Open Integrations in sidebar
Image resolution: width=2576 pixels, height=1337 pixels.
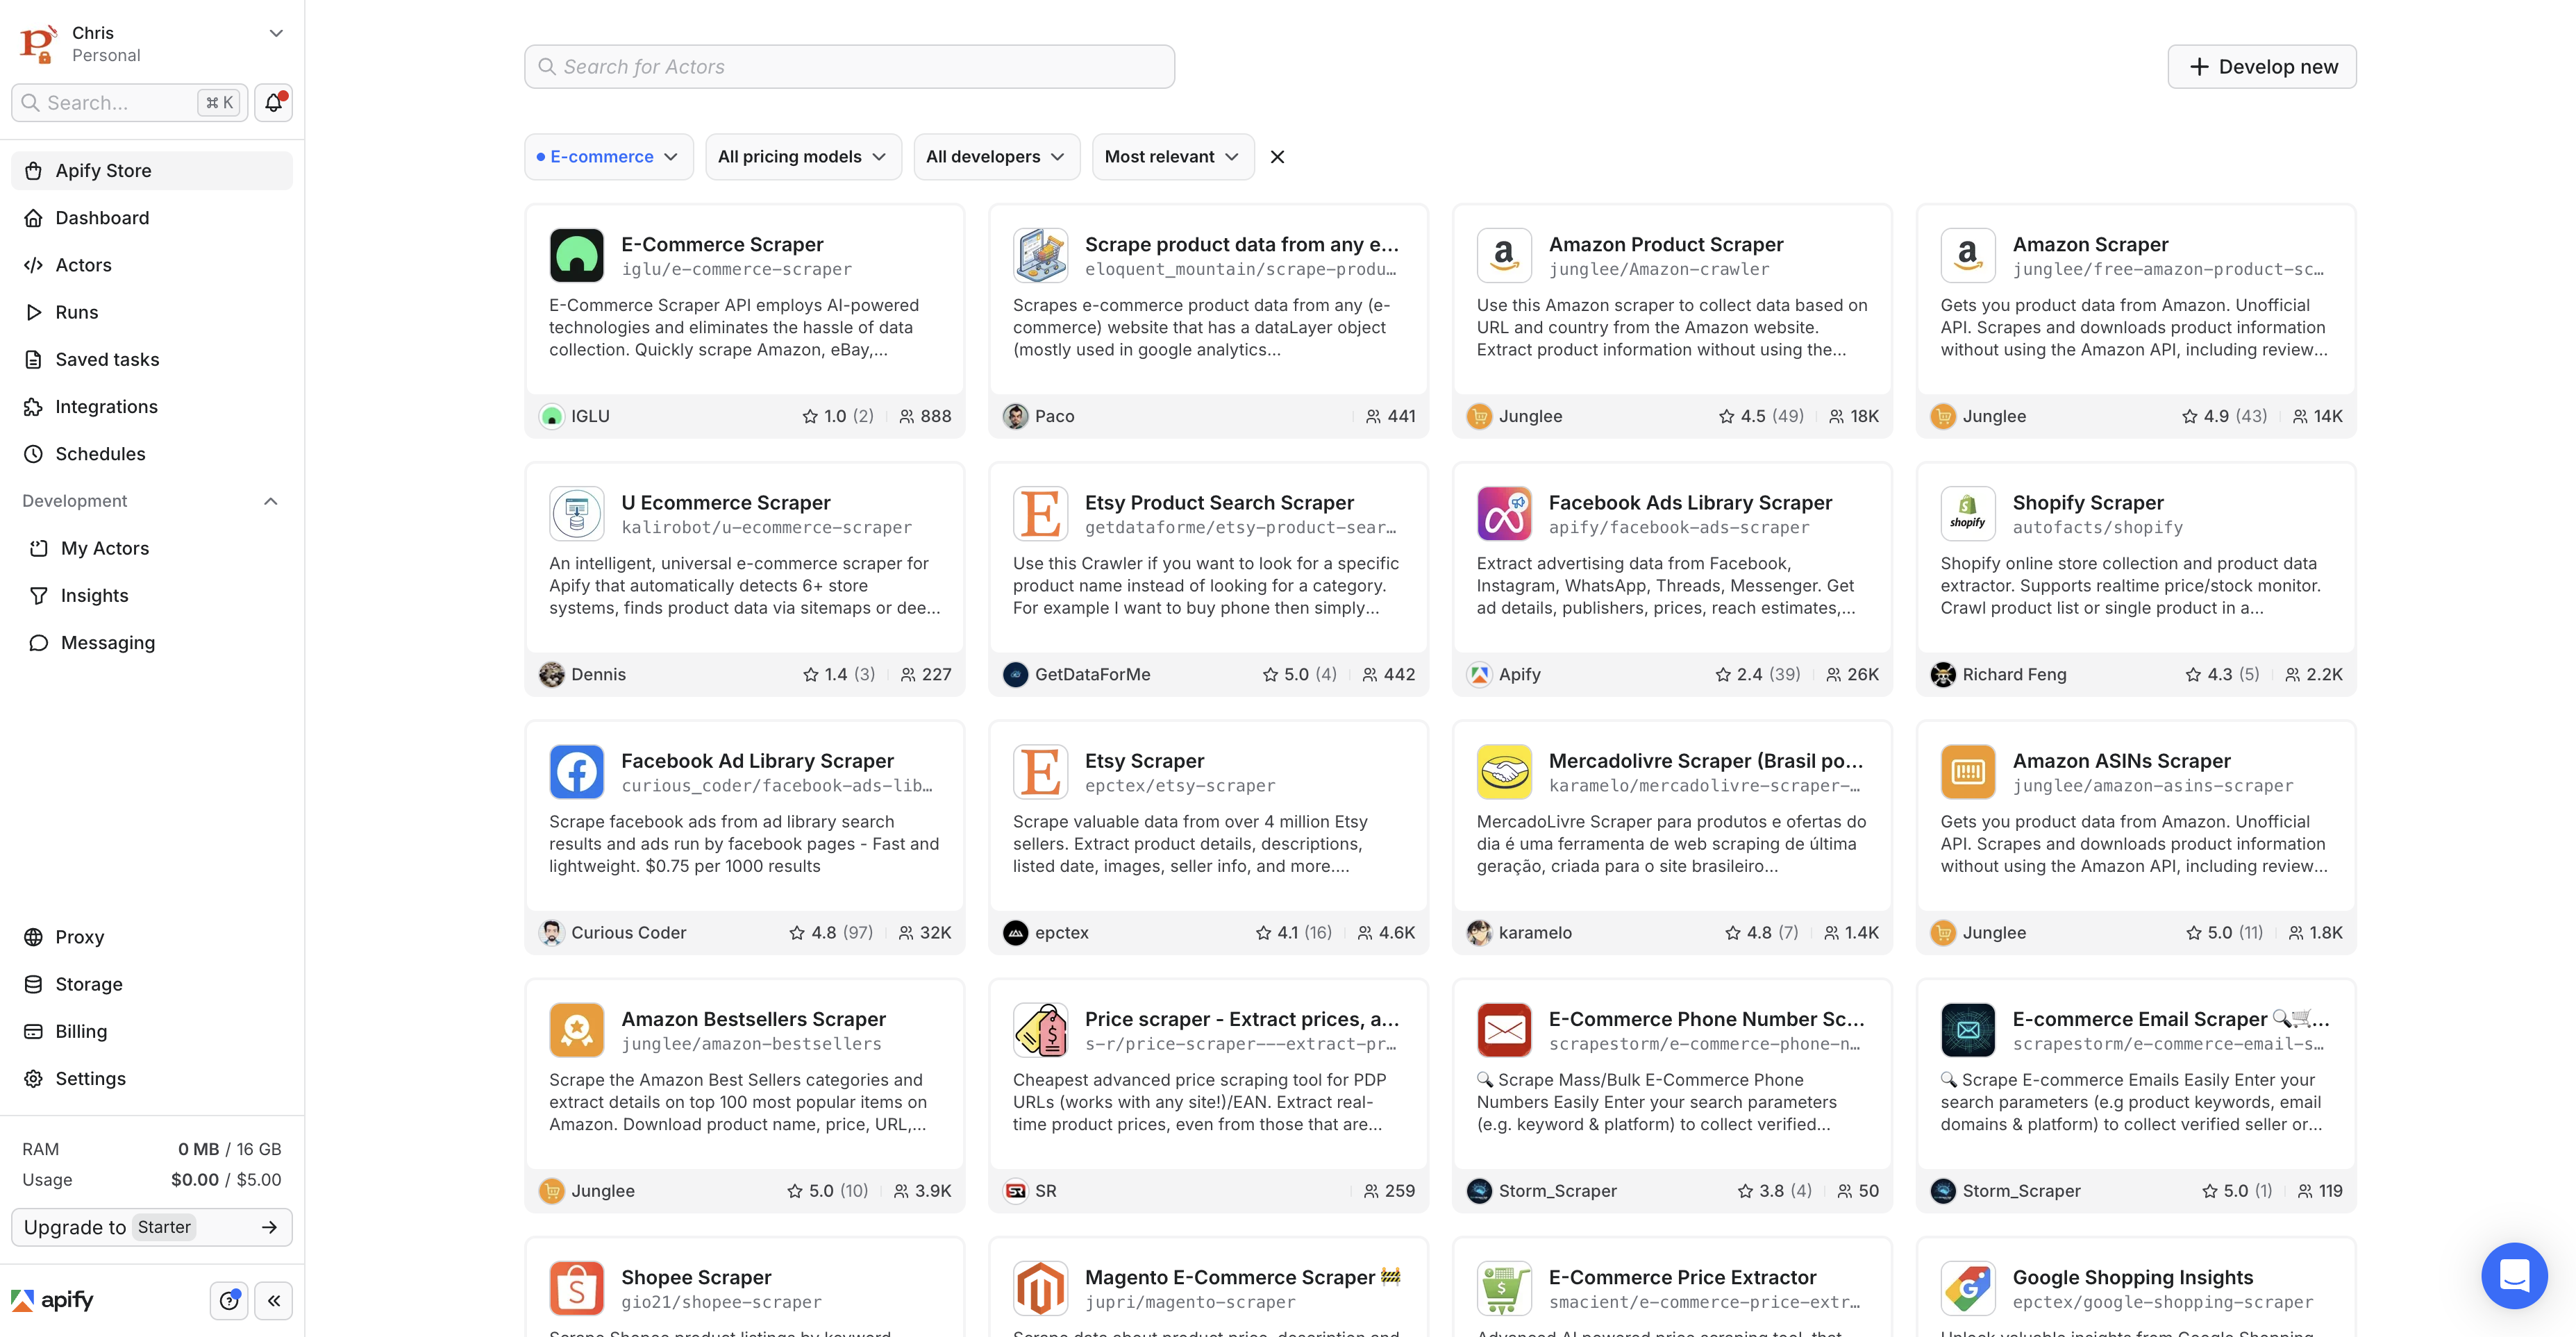pyautogui.click(x=152, y=407)
